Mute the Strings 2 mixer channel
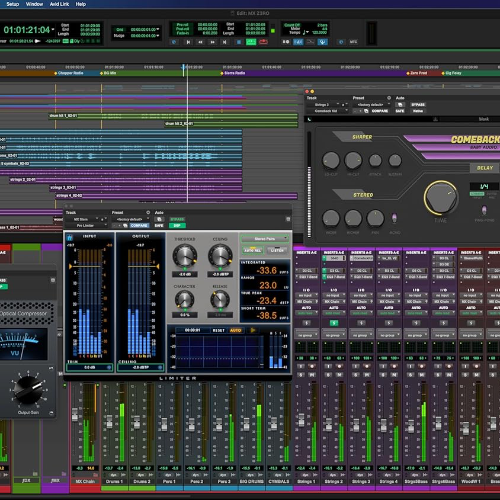The height and width of the screenshot is (500, 500). [339, 375]
